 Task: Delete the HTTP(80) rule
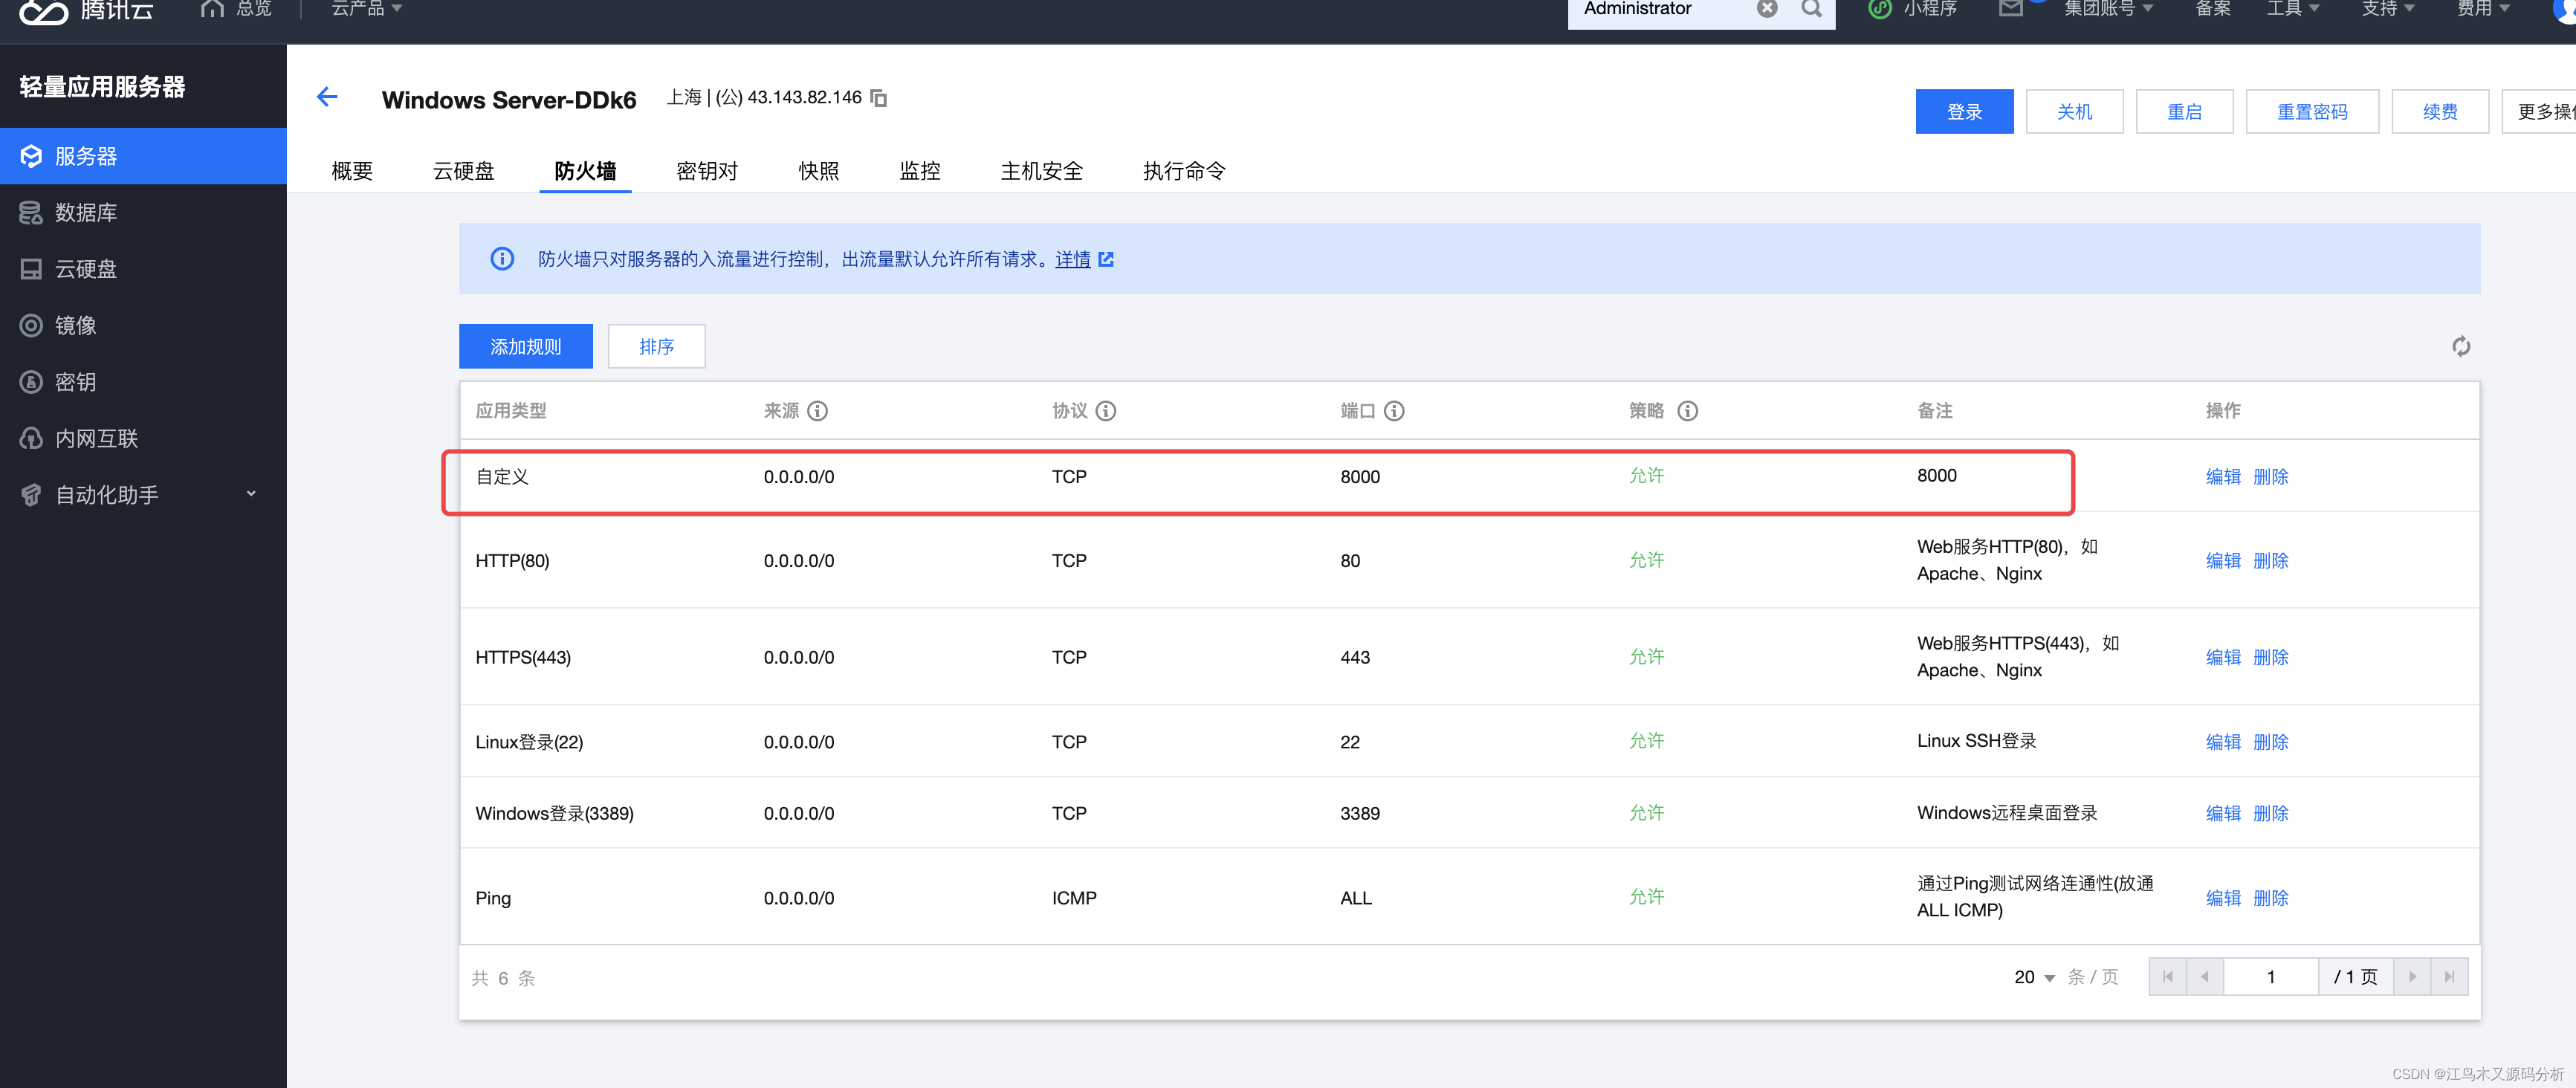tap(2271, 561)
